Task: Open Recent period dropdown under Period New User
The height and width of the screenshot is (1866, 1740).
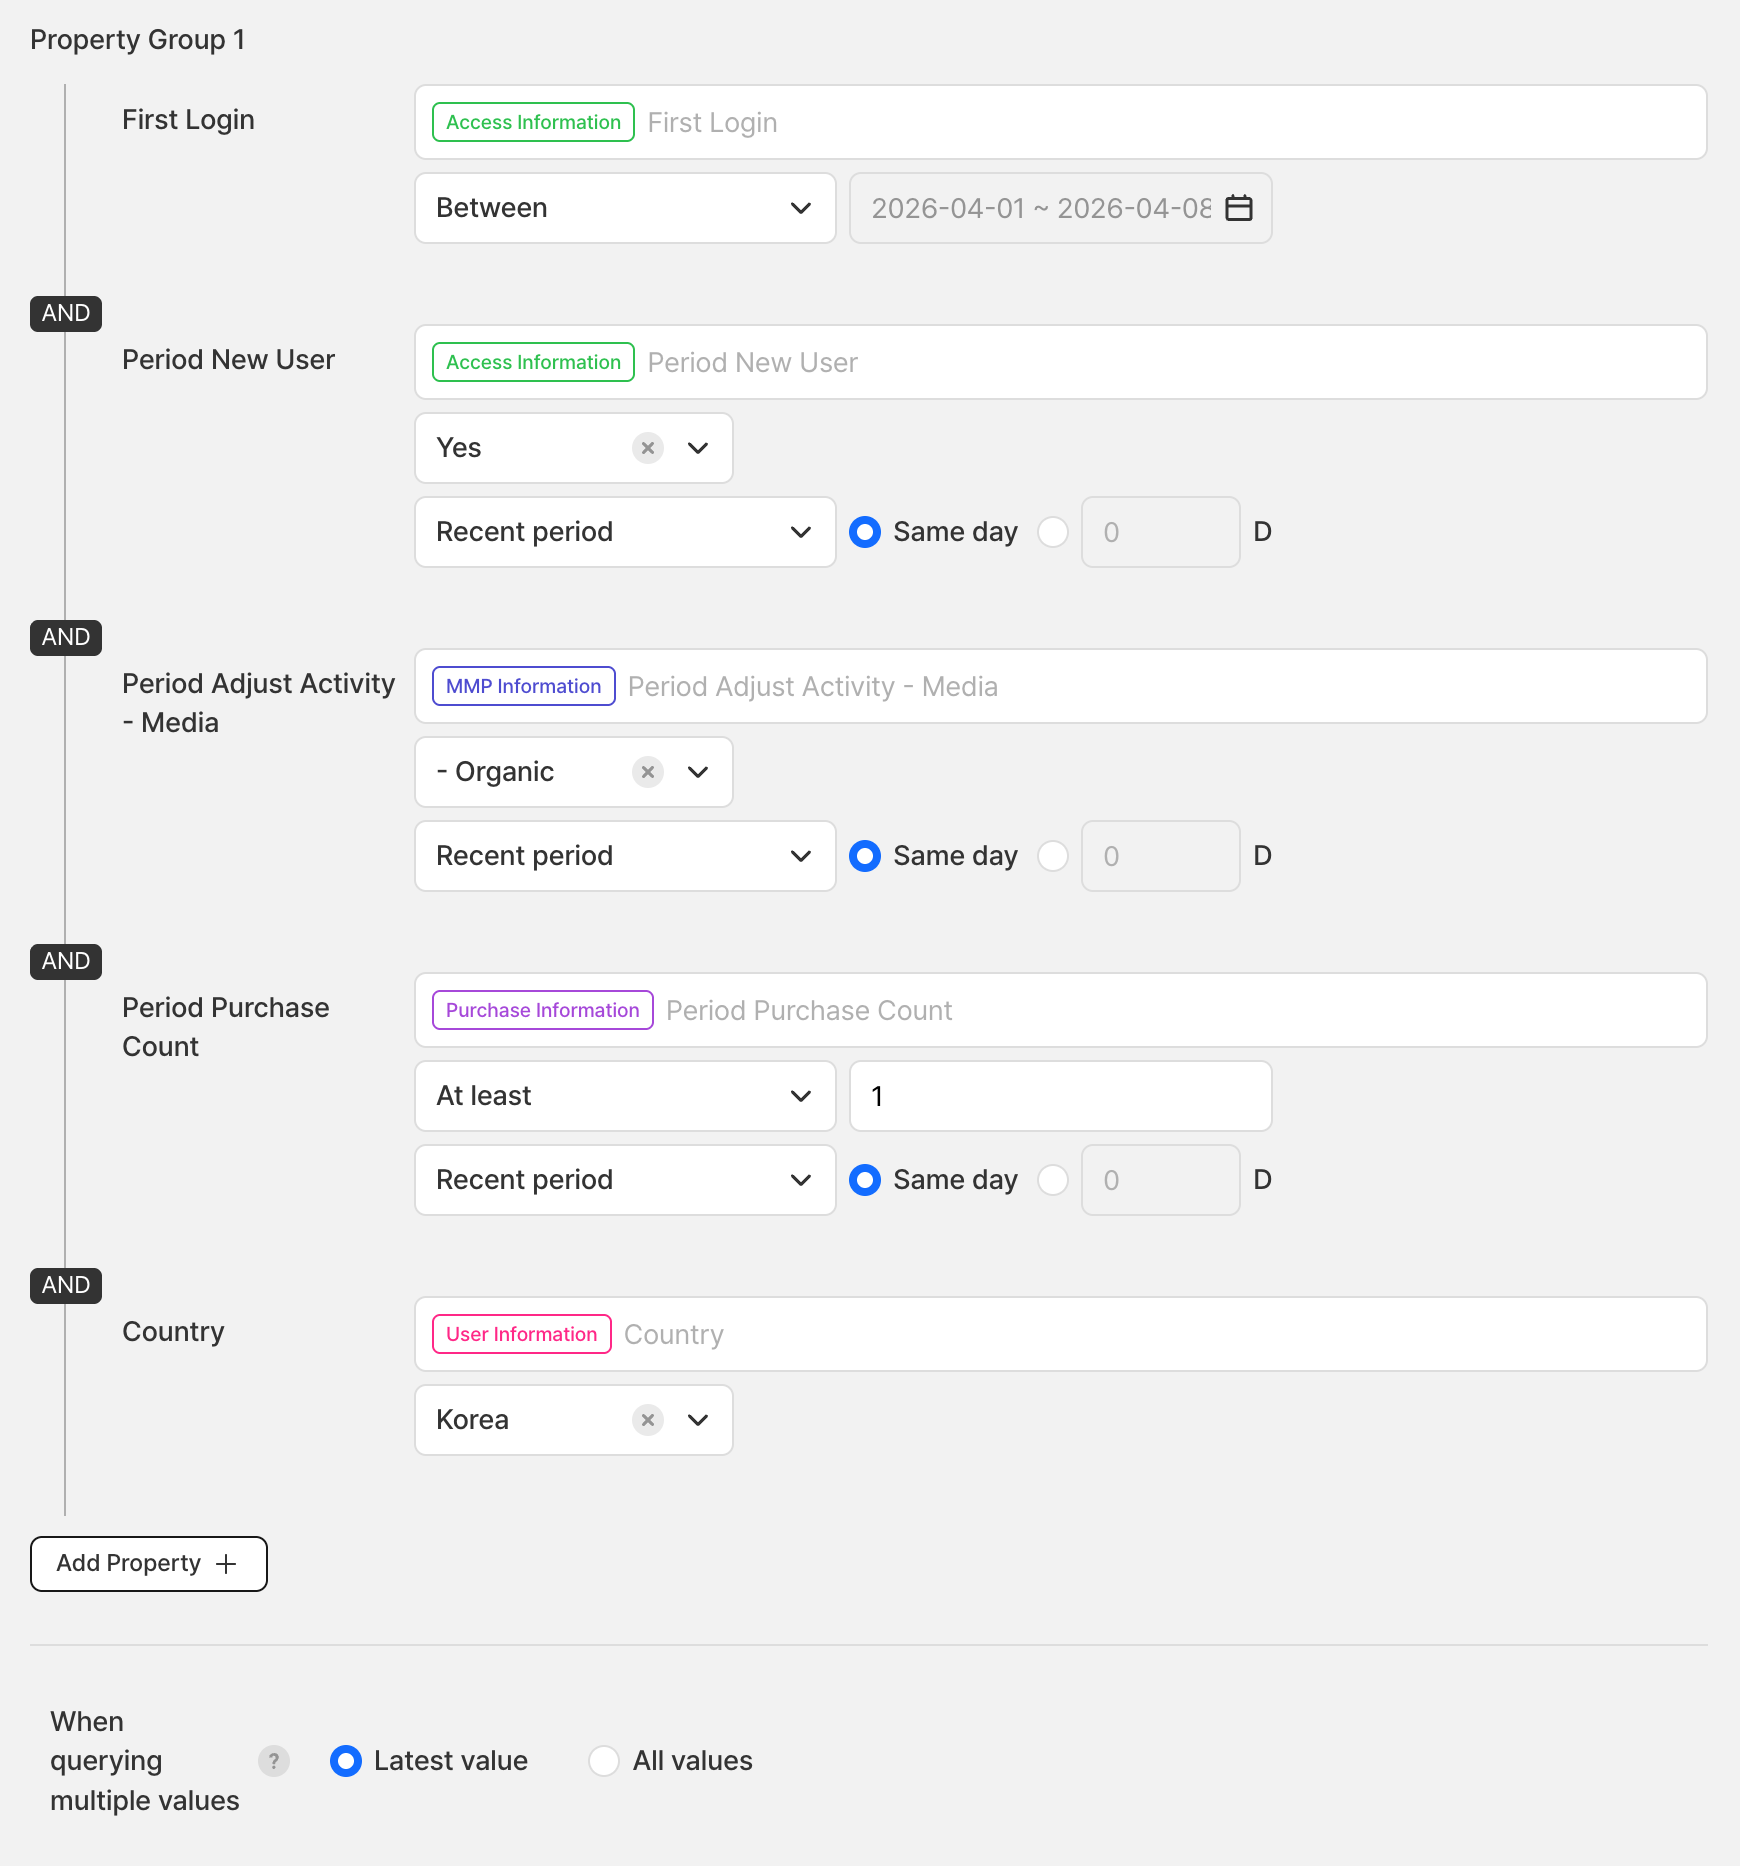Action: [x=625, y=532]
